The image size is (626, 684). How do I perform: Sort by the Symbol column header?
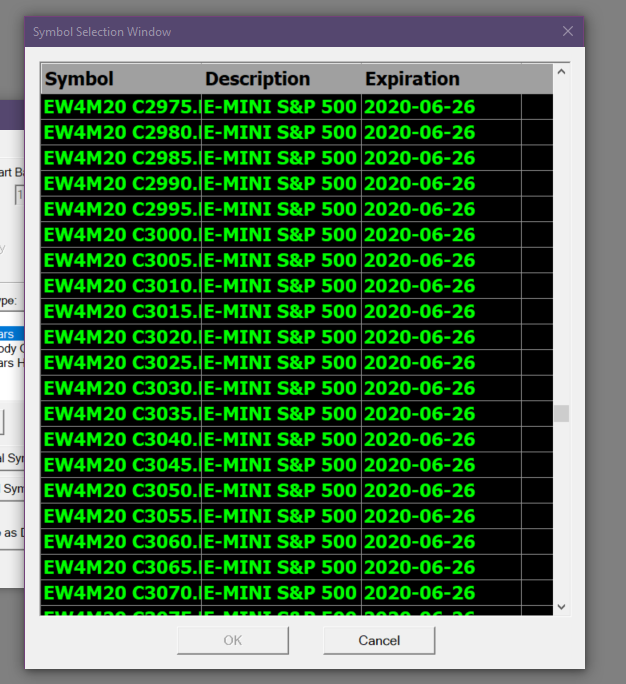[x=121, y=79]
